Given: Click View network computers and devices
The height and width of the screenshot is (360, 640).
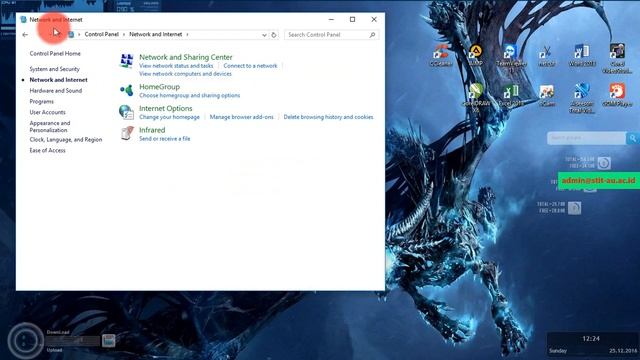Looking at the screenshot, I should click(185, 74).
